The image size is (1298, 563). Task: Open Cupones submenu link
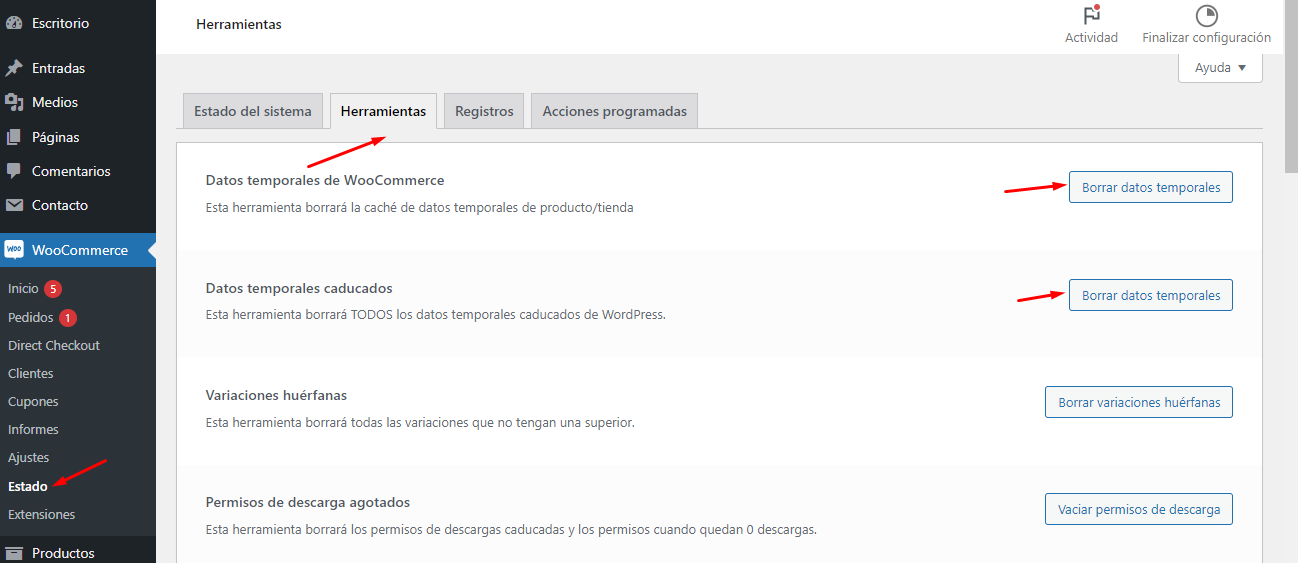[33, 401]
